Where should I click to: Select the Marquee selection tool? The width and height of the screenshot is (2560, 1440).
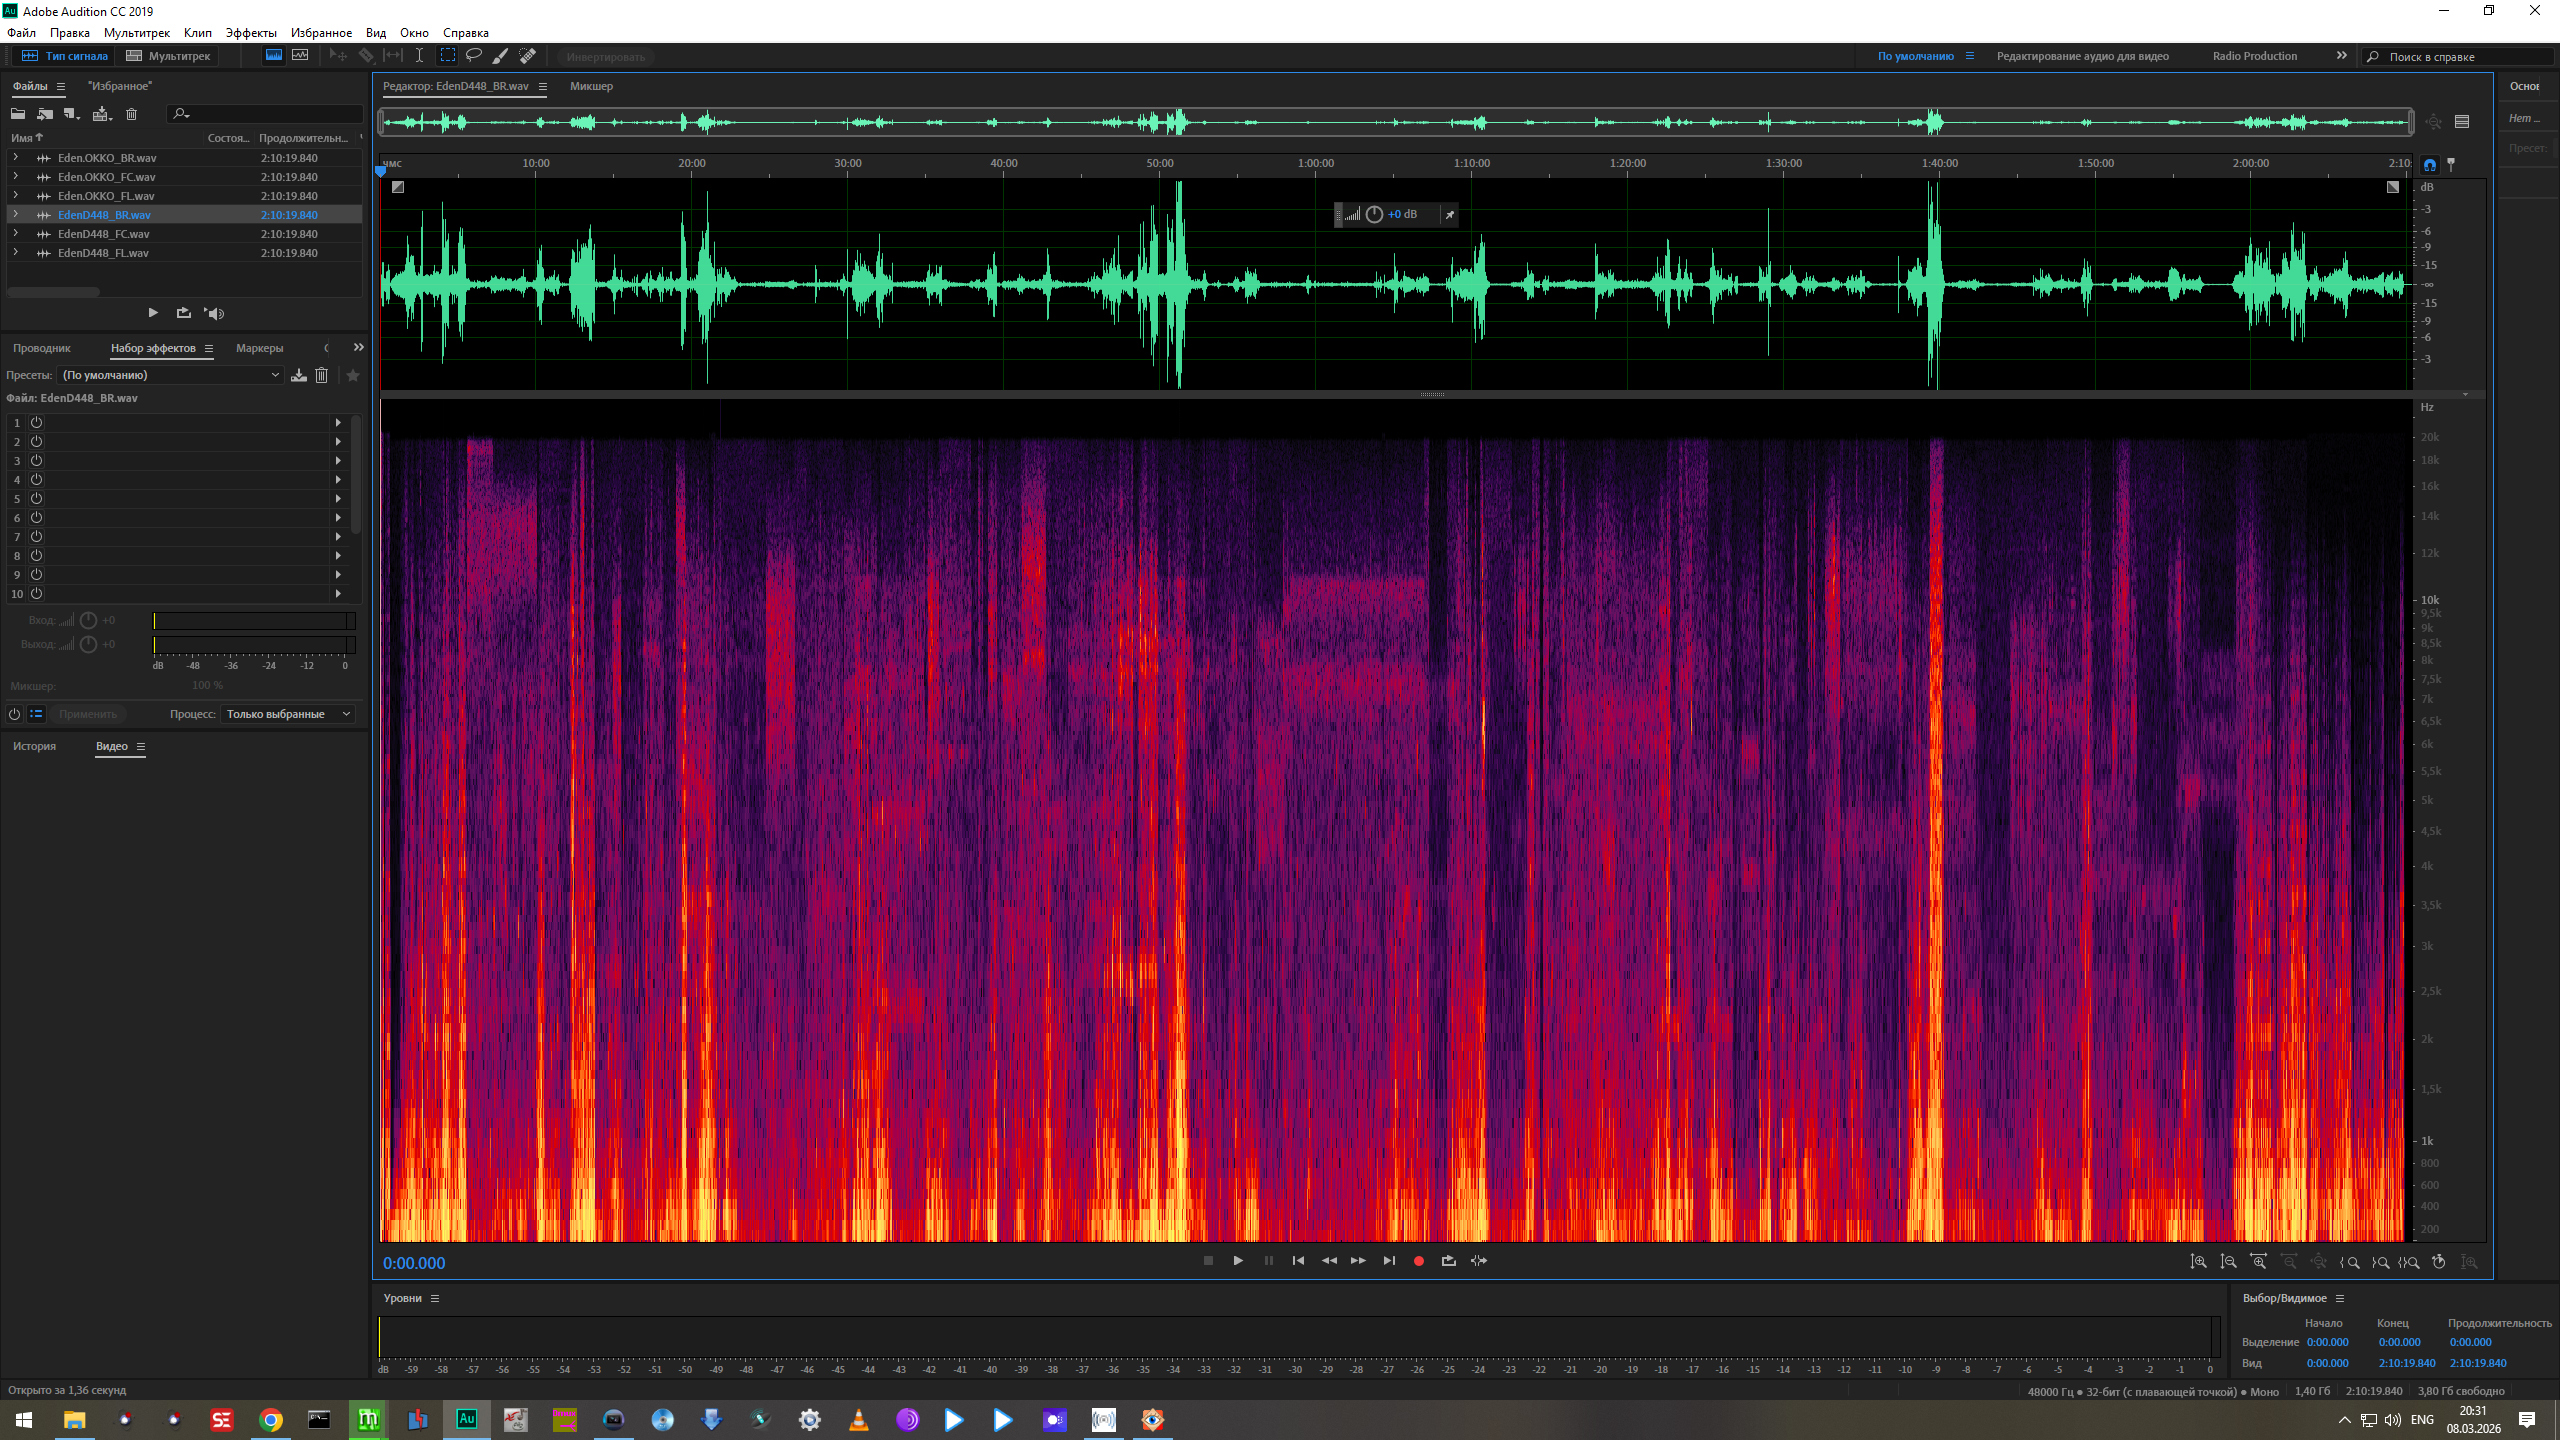coord(447,56)
